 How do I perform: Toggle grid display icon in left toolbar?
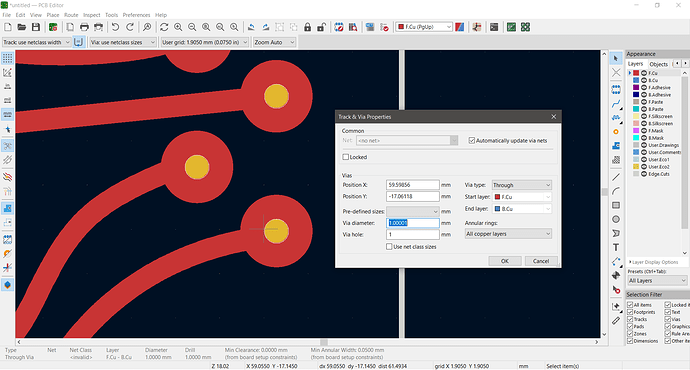pos(7,58)
